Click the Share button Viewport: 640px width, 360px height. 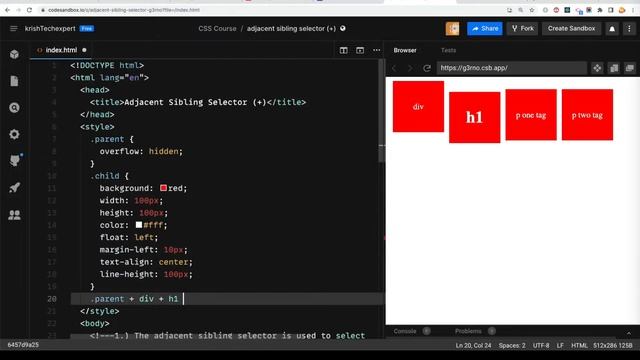point(485,29)
